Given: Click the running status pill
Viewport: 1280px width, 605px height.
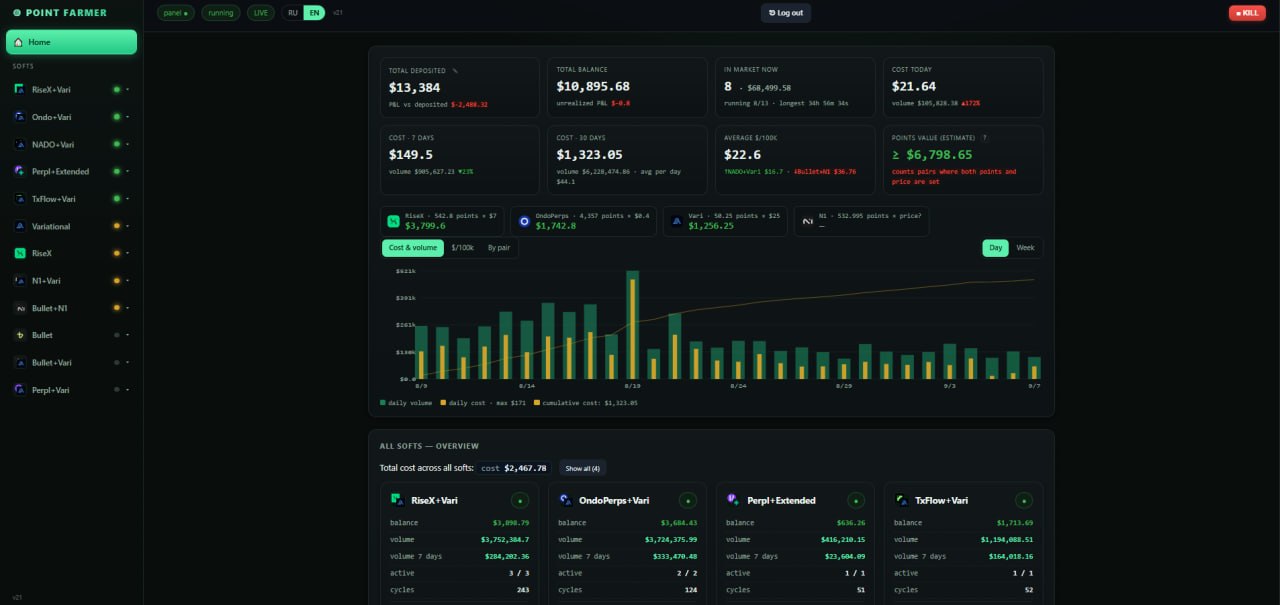Looking at the screenshot, I should 221,13.
